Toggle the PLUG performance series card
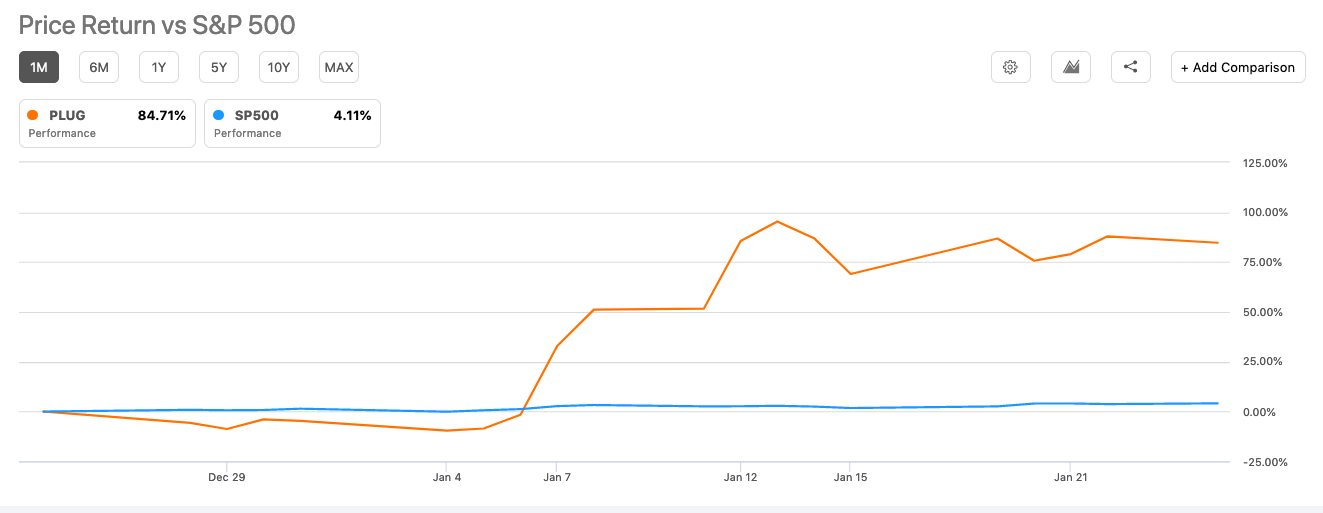The height and width of the screenshot is (513, 1323). [107, 123]
